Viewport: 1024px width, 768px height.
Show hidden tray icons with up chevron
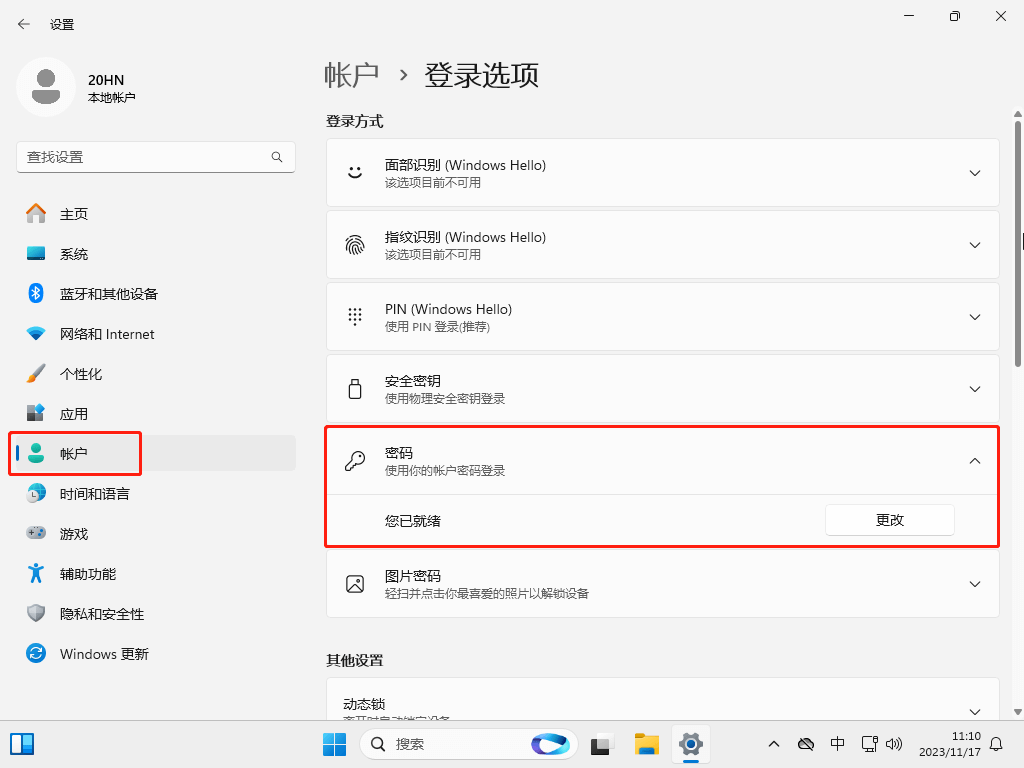point(774,744)
